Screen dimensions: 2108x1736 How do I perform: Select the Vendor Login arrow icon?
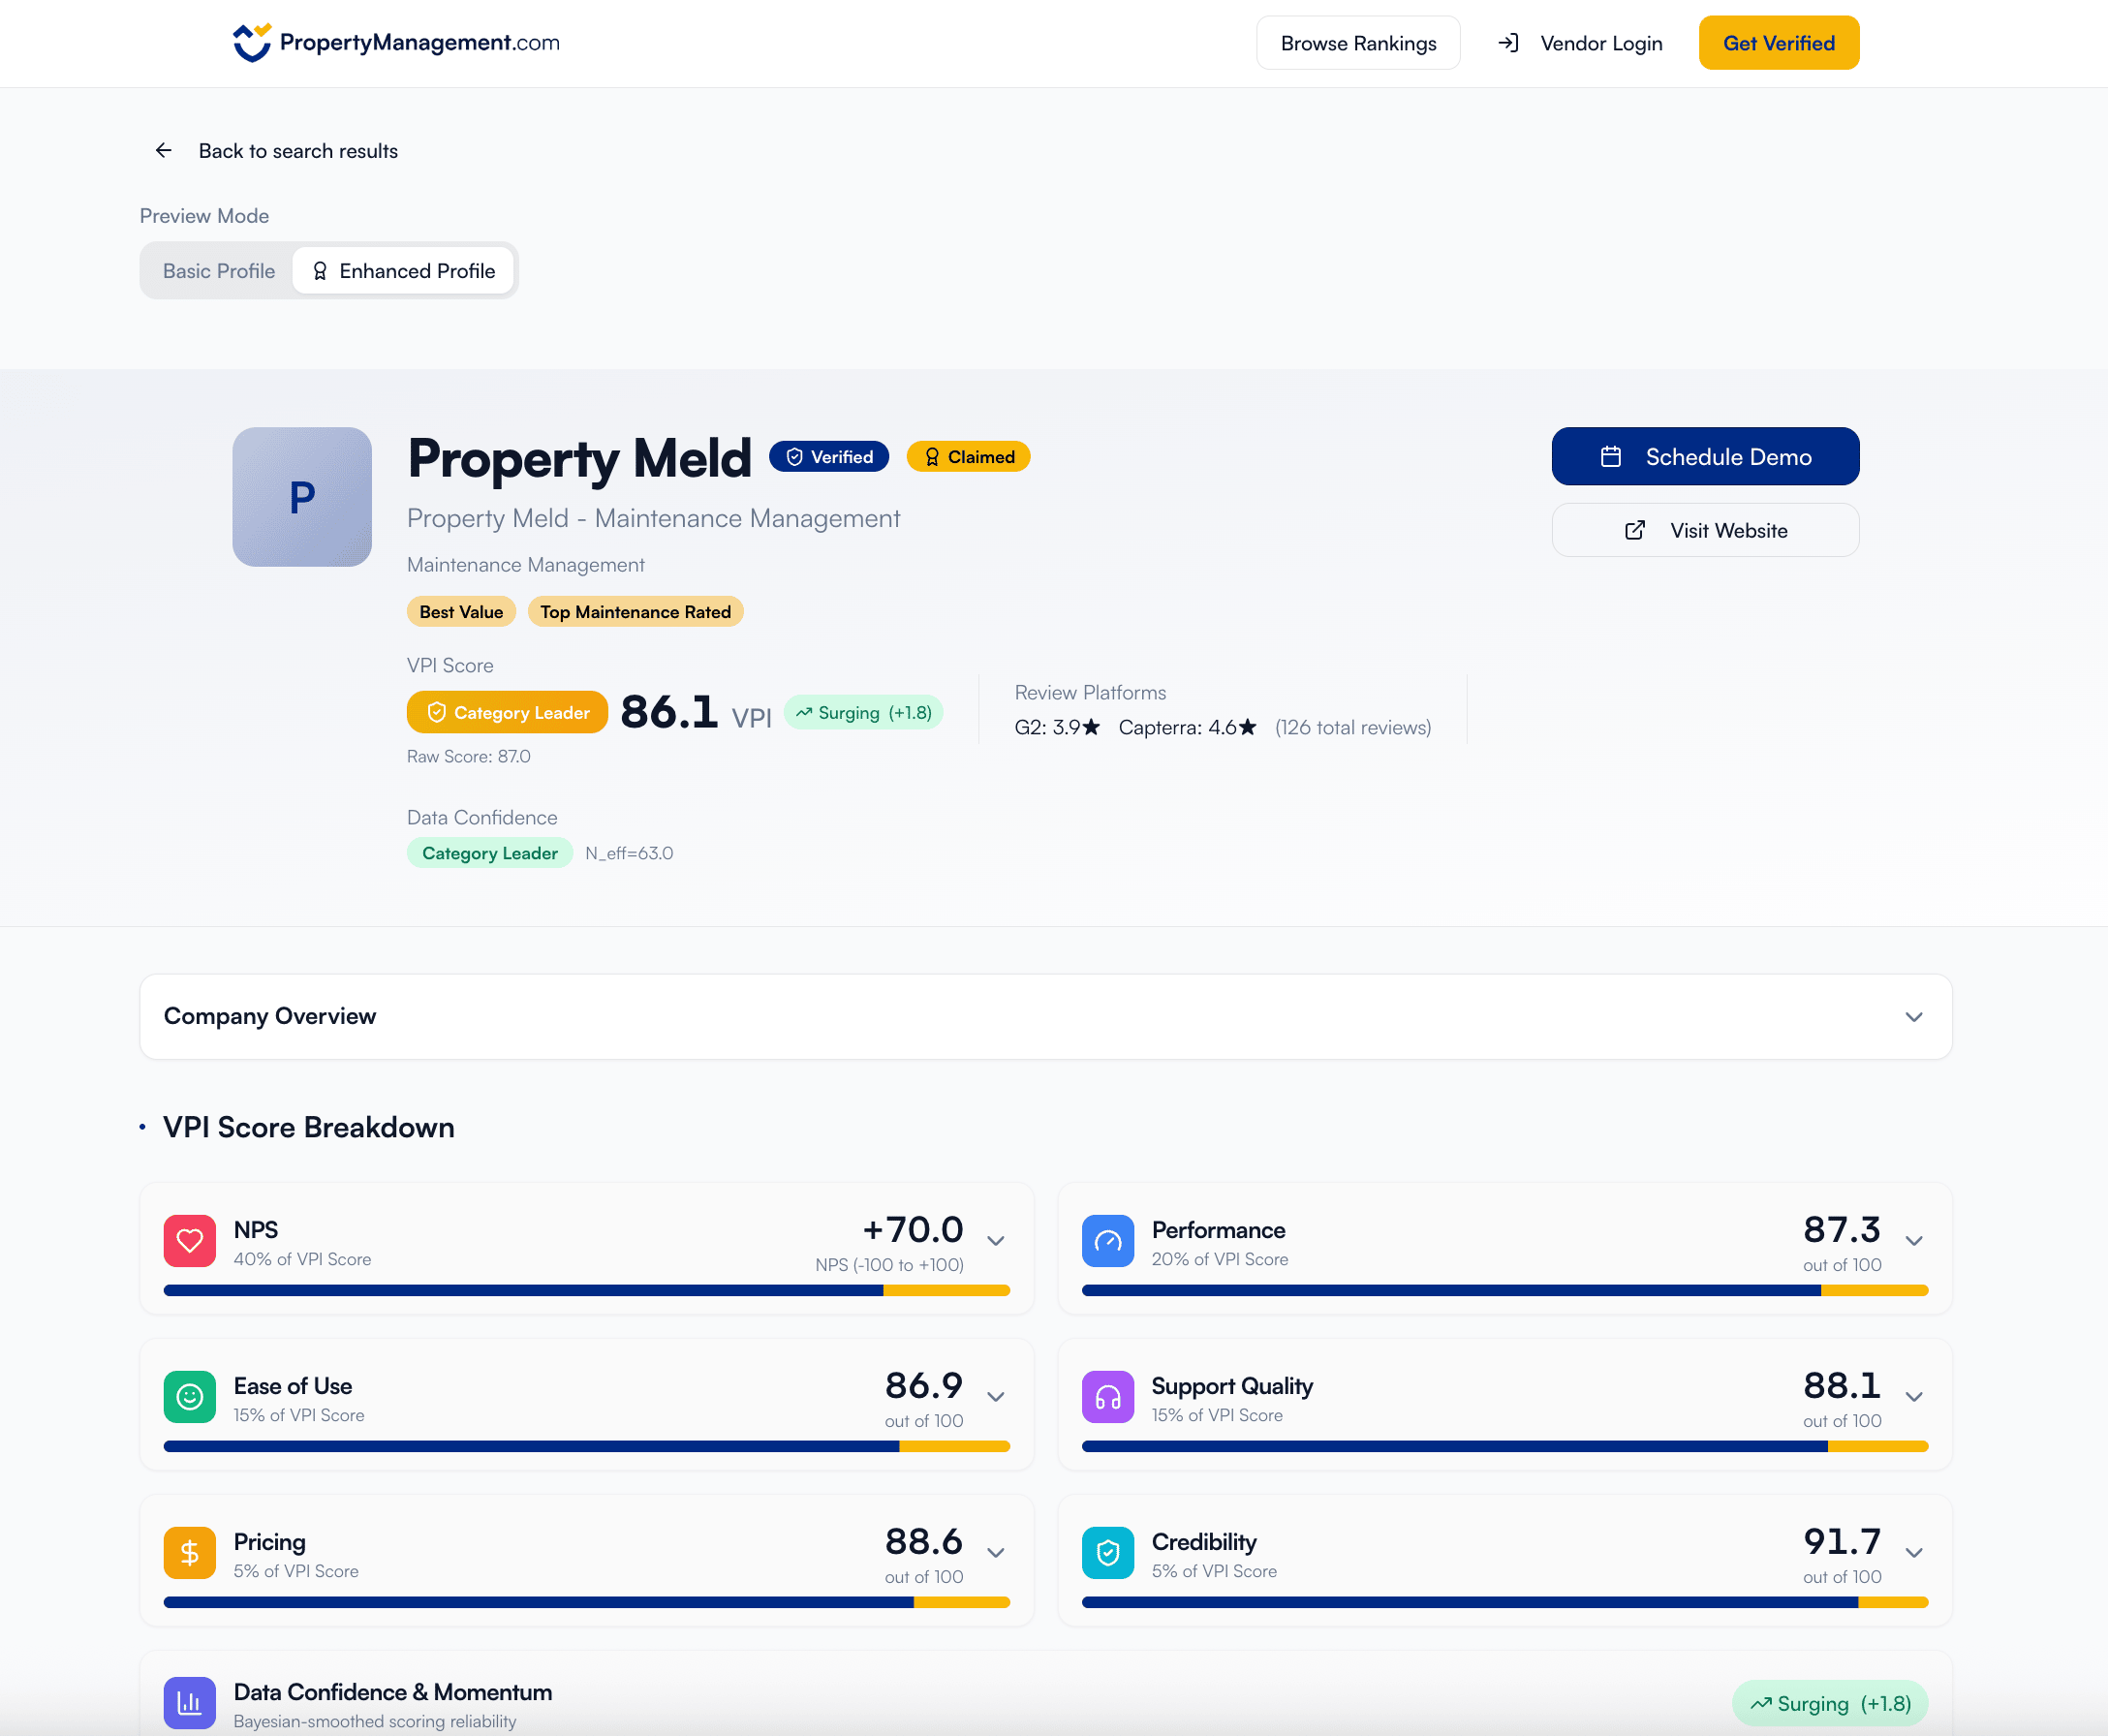pyautogui.click(x=1509, y=42)
